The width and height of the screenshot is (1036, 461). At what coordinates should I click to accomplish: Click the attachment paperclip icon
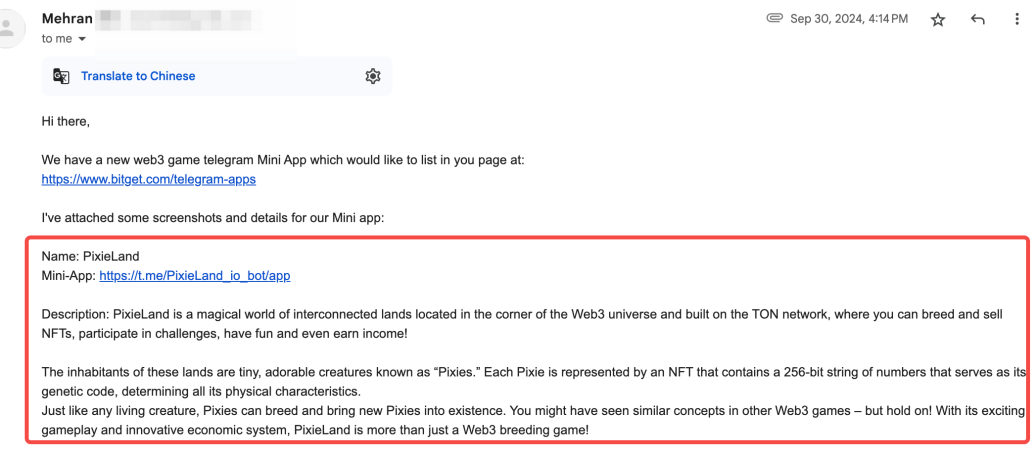(x=773, y=18)
